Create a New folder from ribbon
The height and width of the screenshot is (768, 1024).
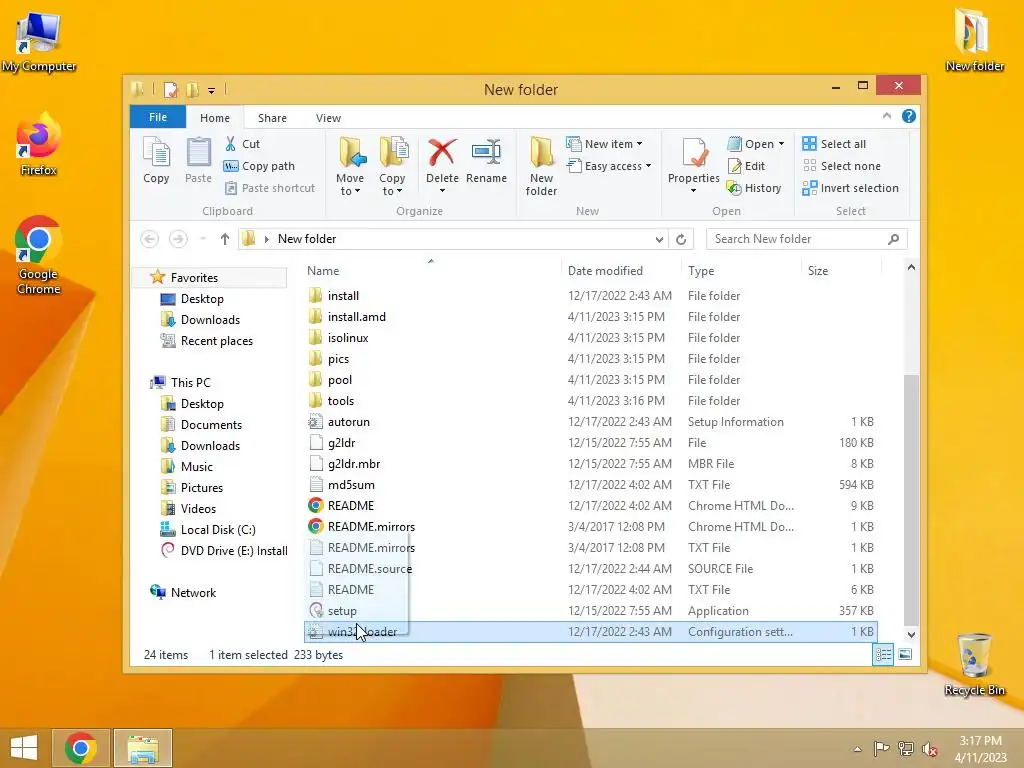[541, 166]
